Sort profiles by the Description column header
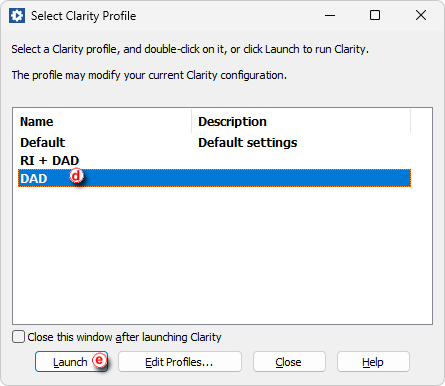Viewport: 445px width, 386px height. (301, 121)
